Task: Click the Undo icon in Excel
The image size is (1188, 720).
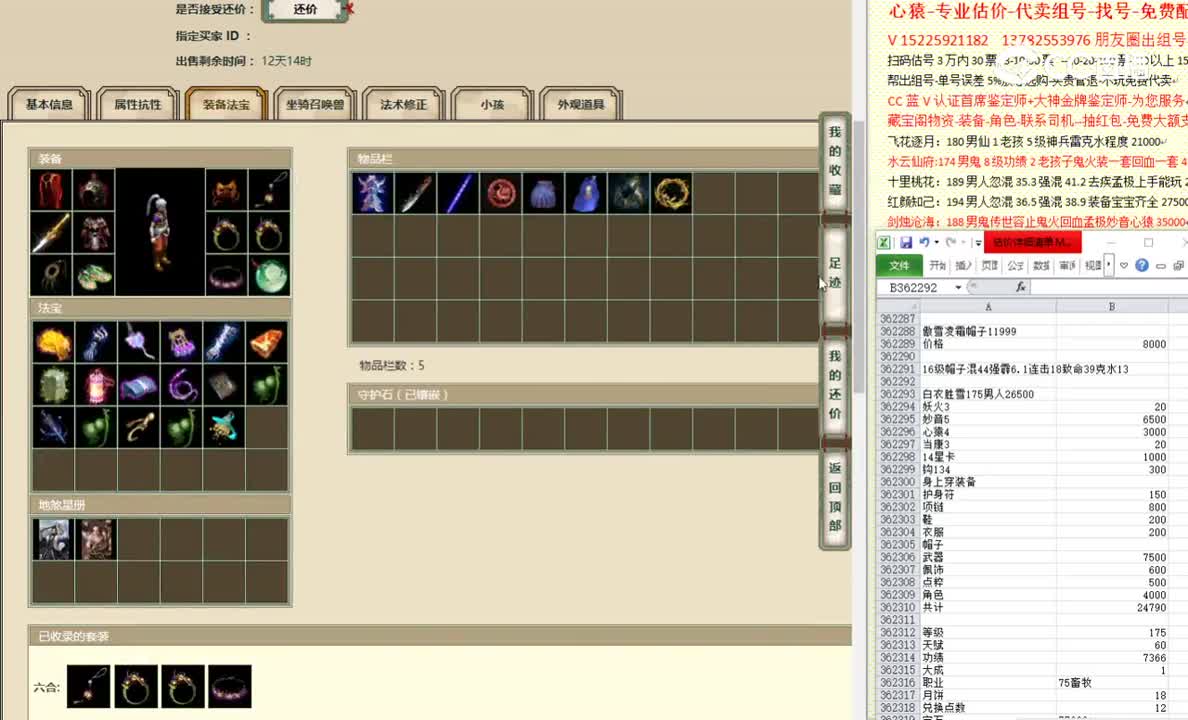Action: 924,241
